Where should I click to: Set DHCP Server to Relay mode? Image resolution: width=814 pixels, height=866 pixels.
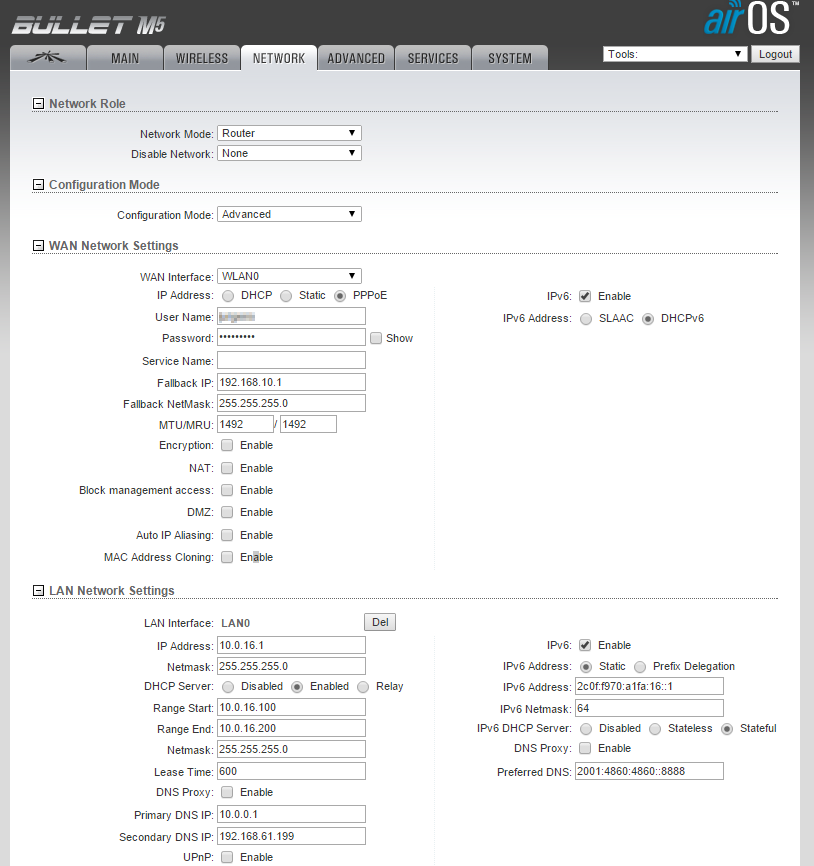point(364,686)
